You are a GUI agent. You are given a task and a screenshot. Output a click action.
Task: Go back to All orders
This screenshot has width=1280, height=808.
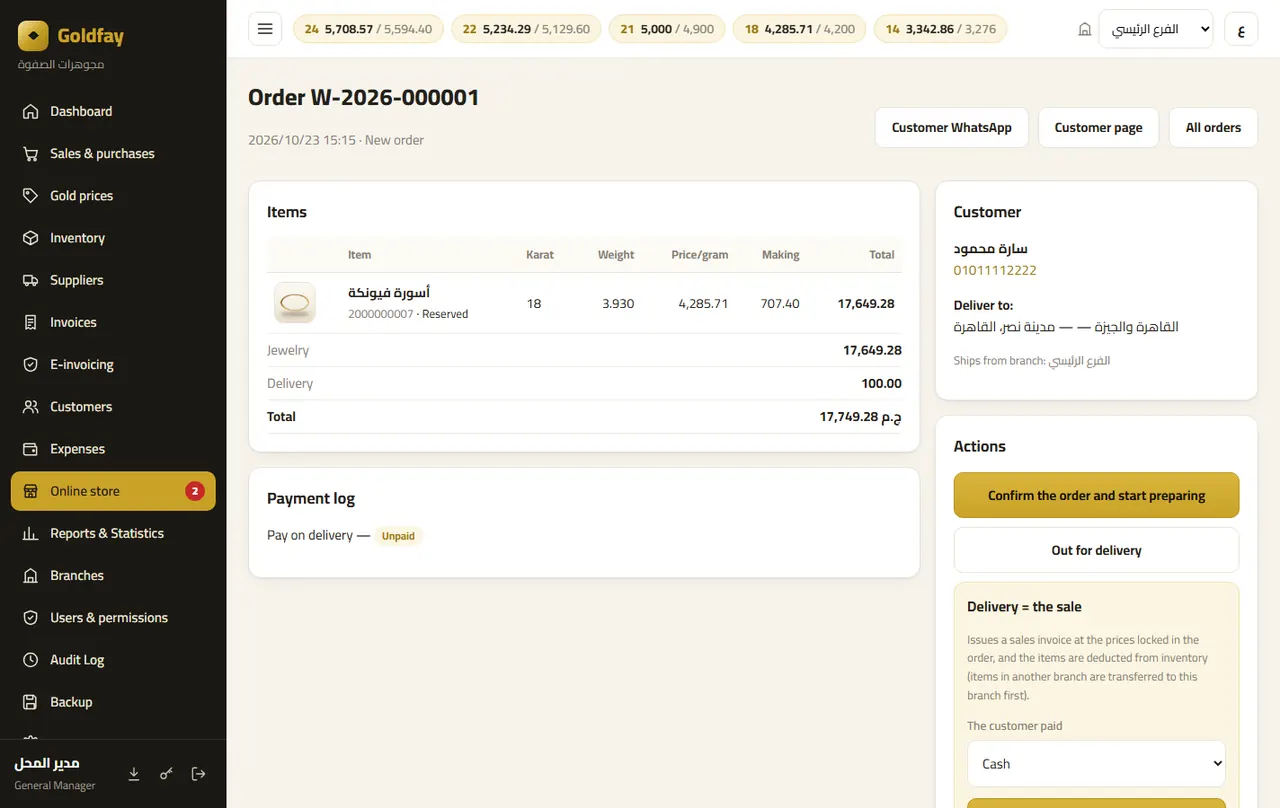[1213, 128]
